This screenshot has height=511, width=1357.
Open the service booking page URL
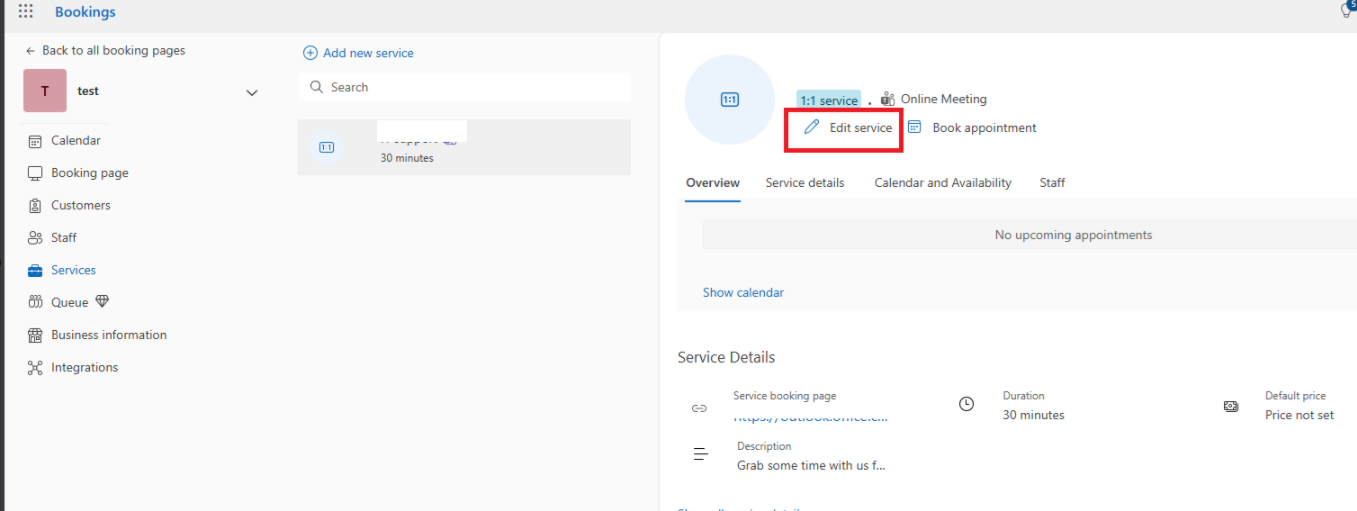(x=810, y=416)
